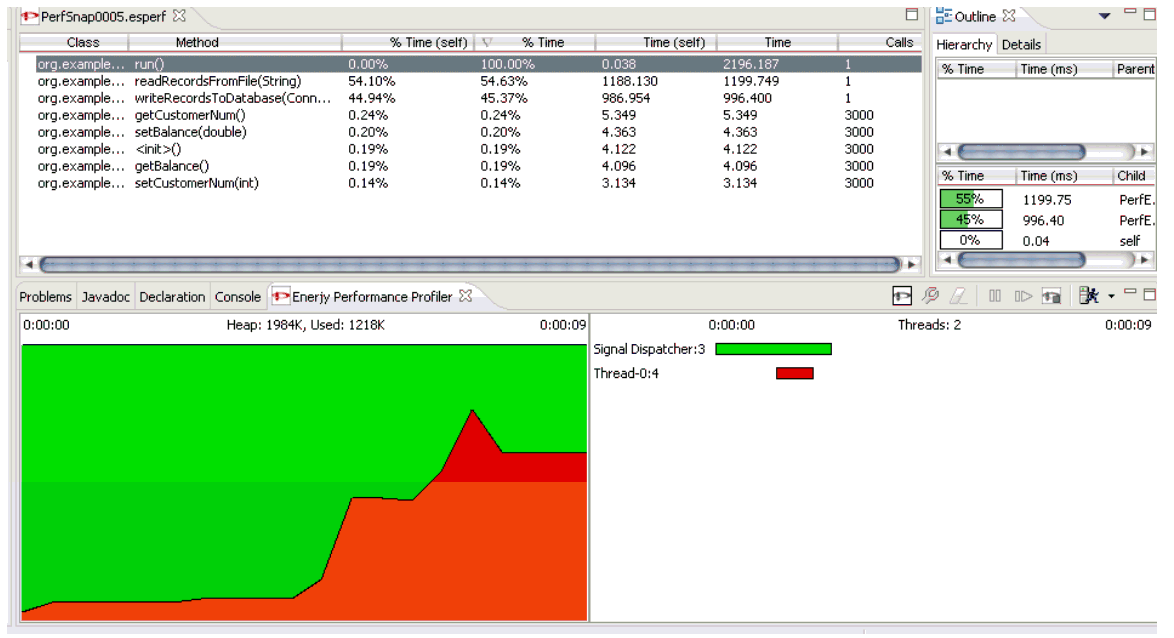This screenshot has height=638, width=1174.
Task: Resume profiling with the step-play icon
Action: pos(1022,296)
